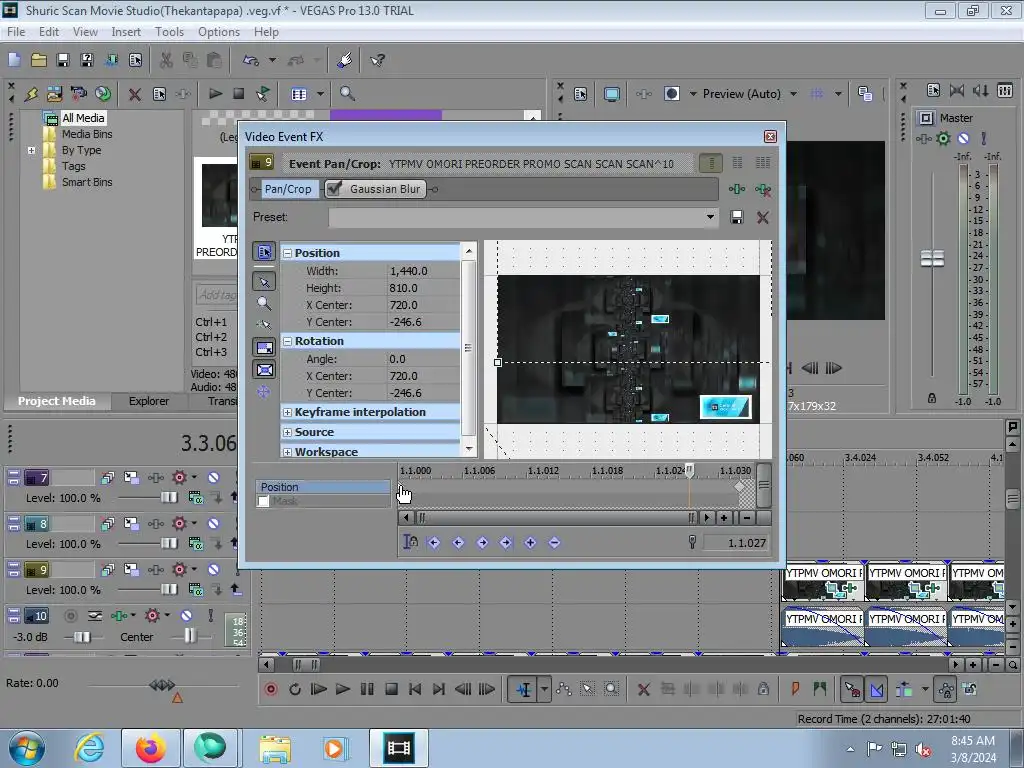1024x768 pixels.
Task: Click the Video Preview external monitor icon
Action: 611,94
